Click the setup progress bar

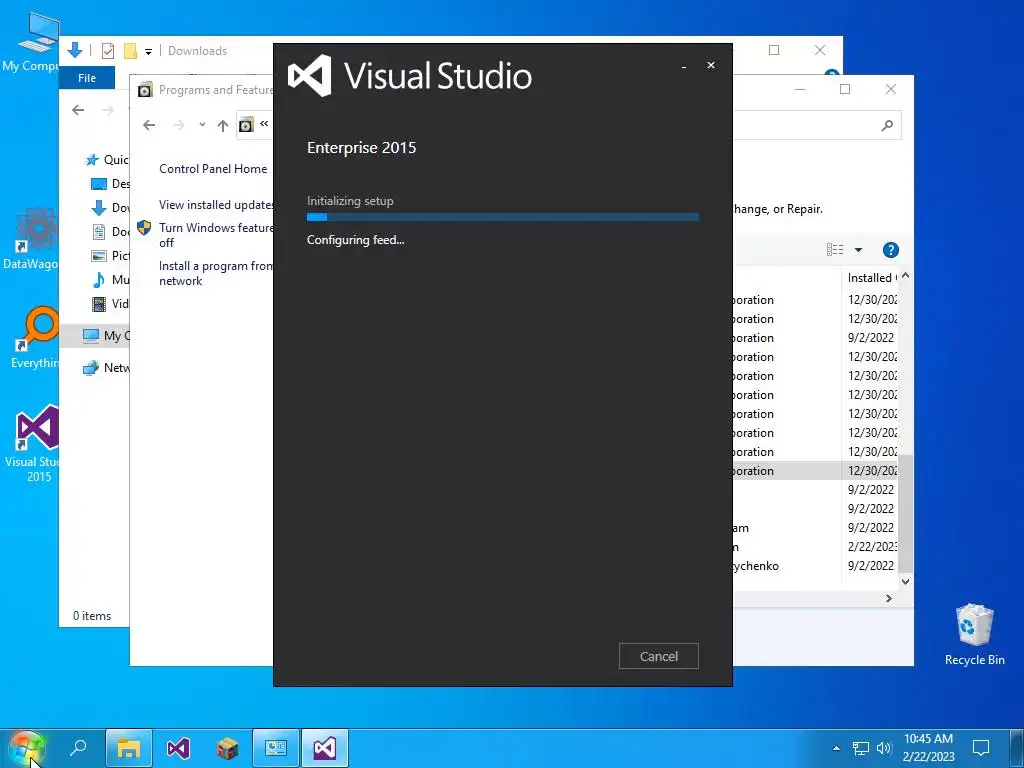click(x=503, y=217)
